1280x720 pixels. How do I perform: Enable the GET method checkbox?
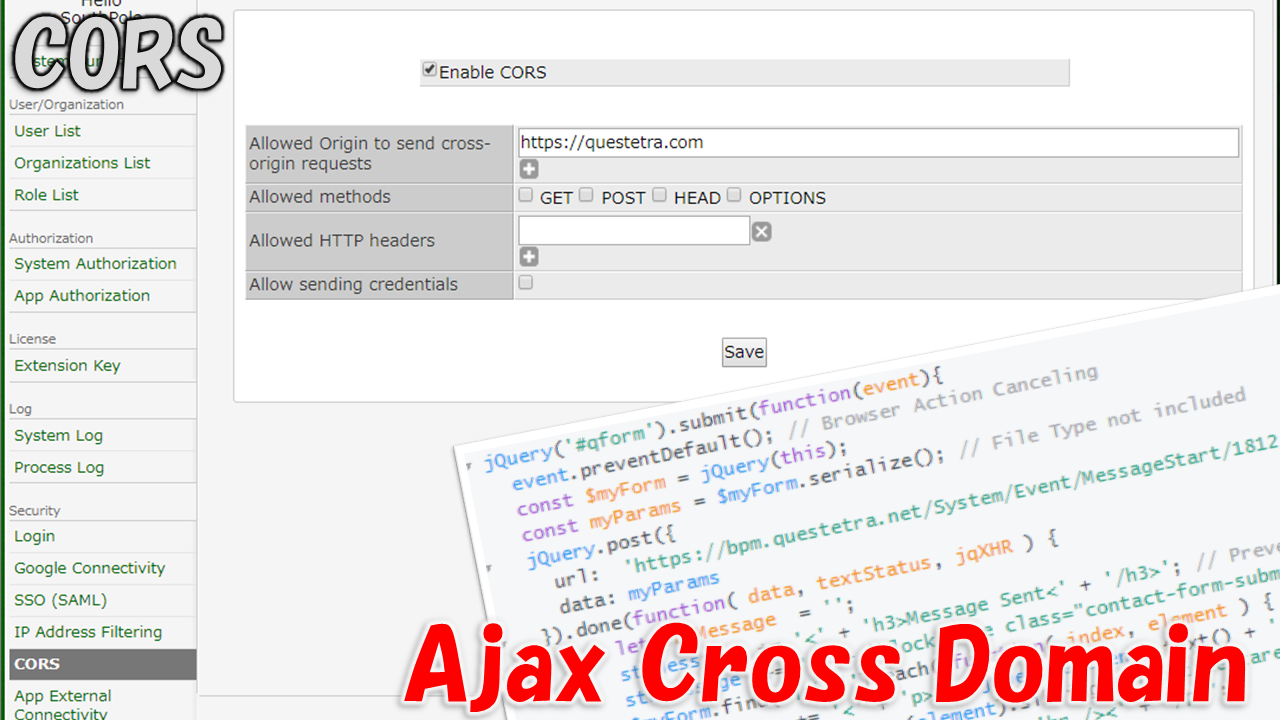[x=526, y=196]
